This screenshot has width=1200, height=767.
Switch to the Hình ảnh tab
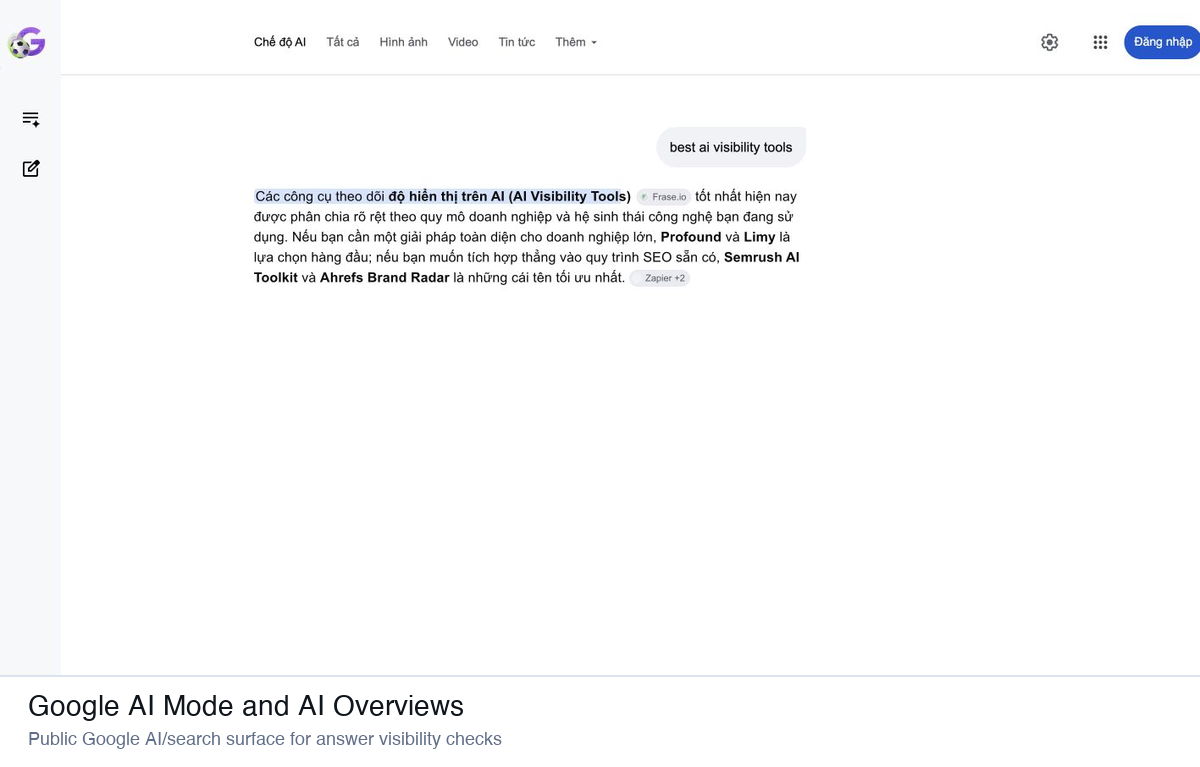(404, 42)
